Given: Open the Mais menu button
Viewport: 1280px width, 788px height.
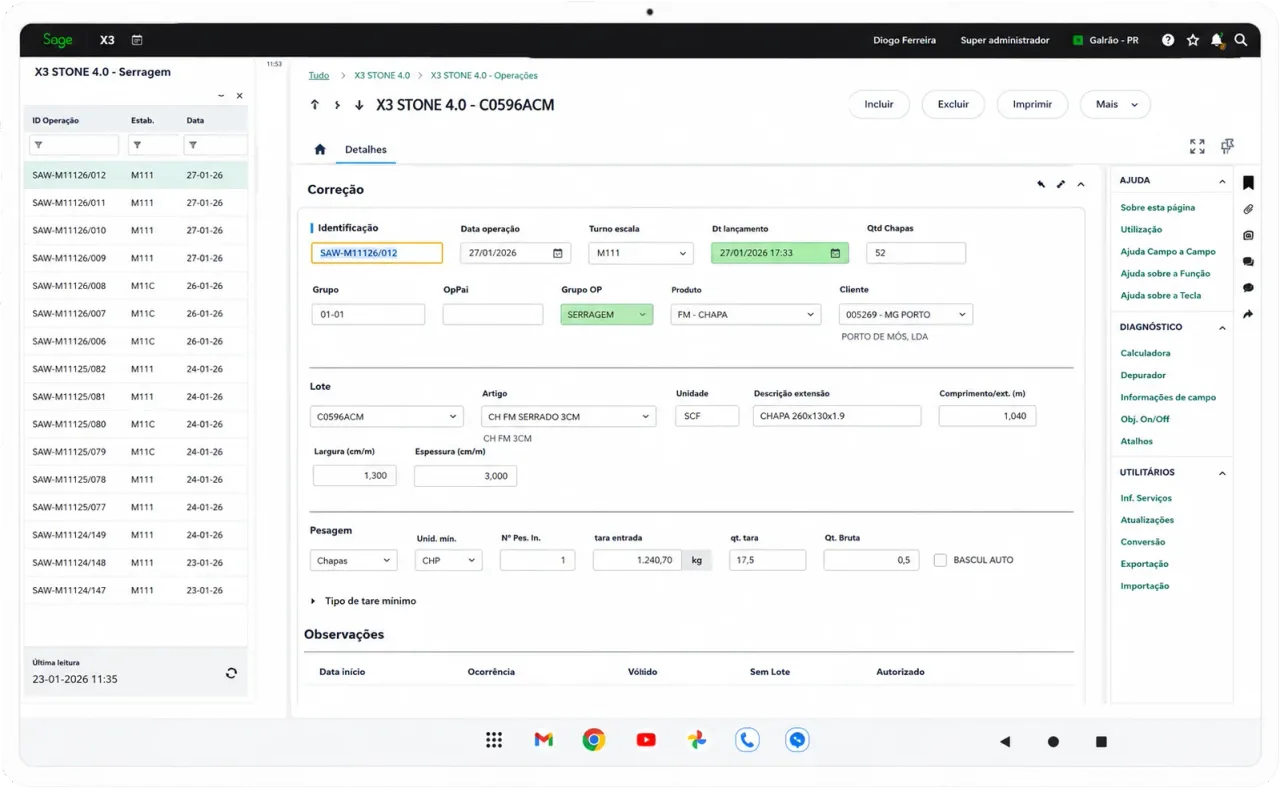Looking at the screenshot, I should tap(1116, 104).
